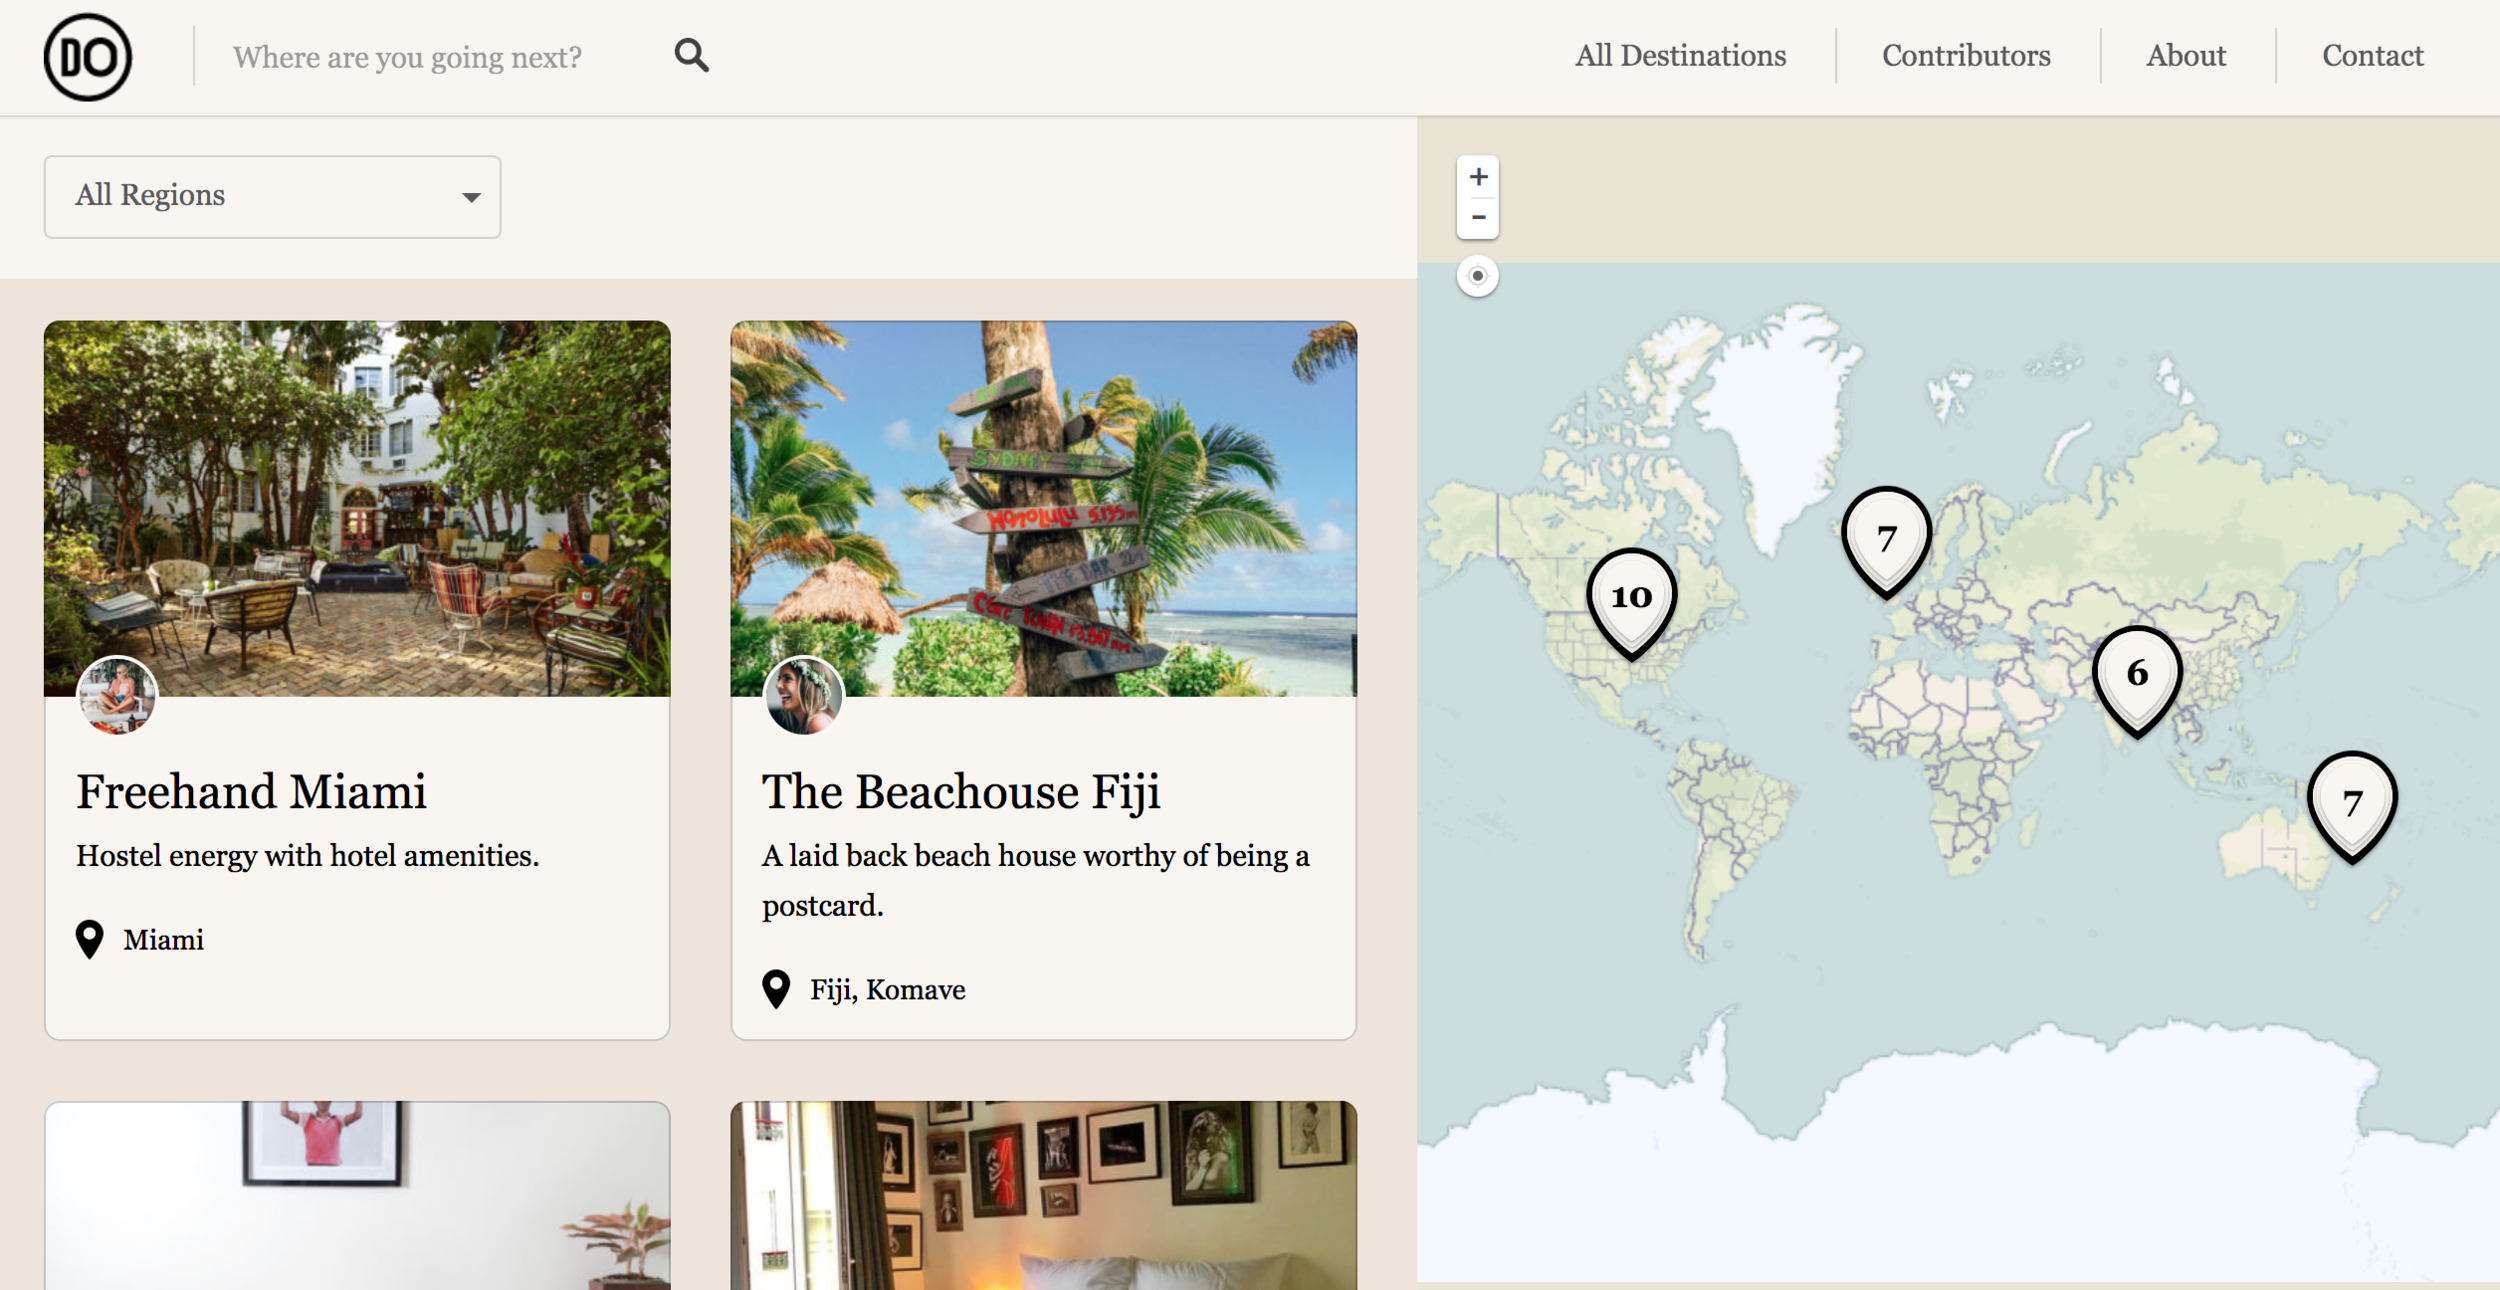Click the cluster marker 7 over Europe
Viewport: 2500px width, 1290px height.
coord(1886,543)
